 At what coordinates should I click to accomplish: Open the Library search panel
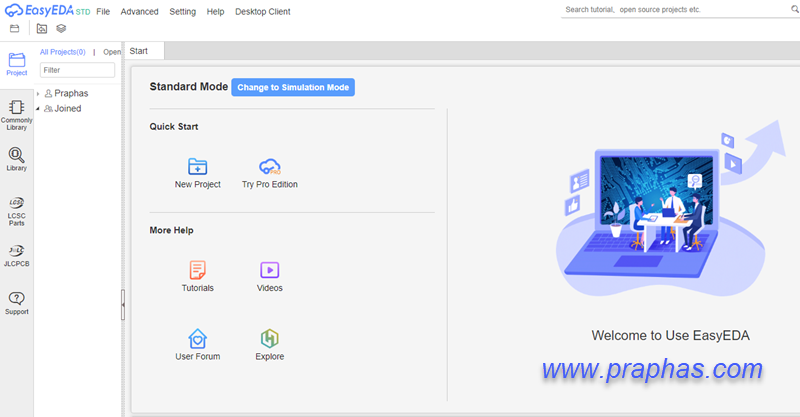[16, 159]
